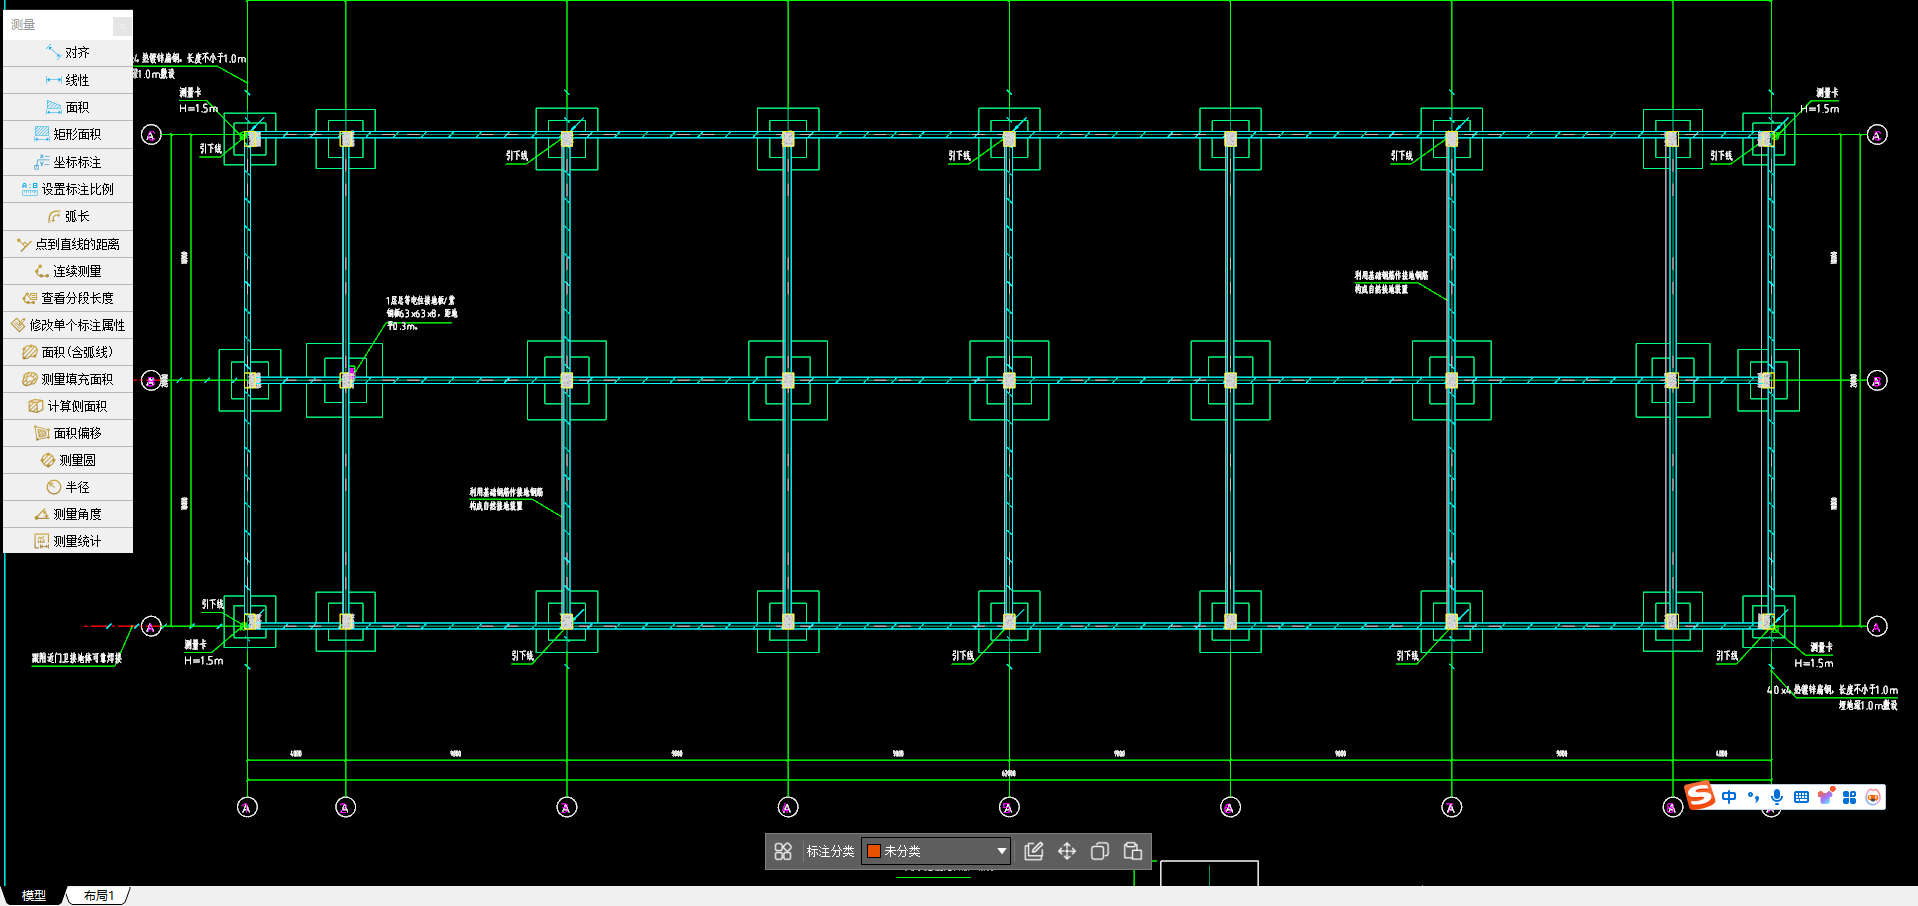The height and width of the screenshot is (906, 1918).
Task: Choose 测量填充面积 measure fill area
Action: pos(68,379)
